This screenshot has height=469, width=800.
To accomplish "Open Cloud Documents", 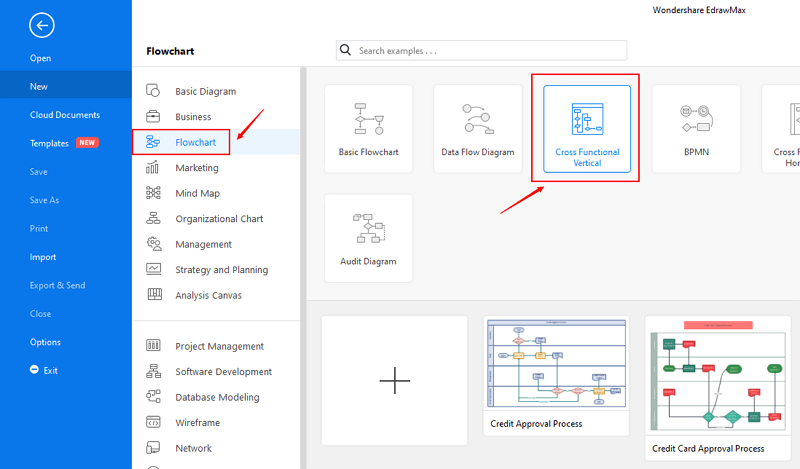I will click(65, 115).
